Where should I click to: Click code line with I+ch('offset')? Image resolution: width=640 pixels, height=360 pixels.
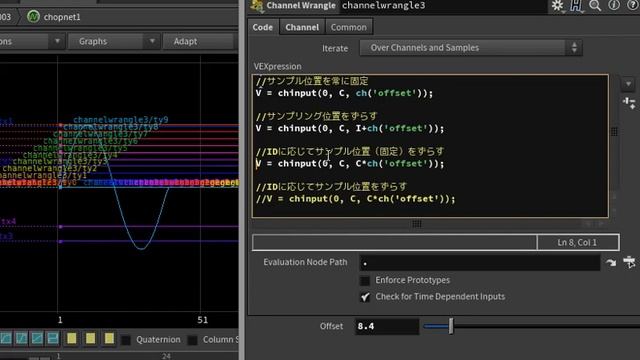(350, 129)
